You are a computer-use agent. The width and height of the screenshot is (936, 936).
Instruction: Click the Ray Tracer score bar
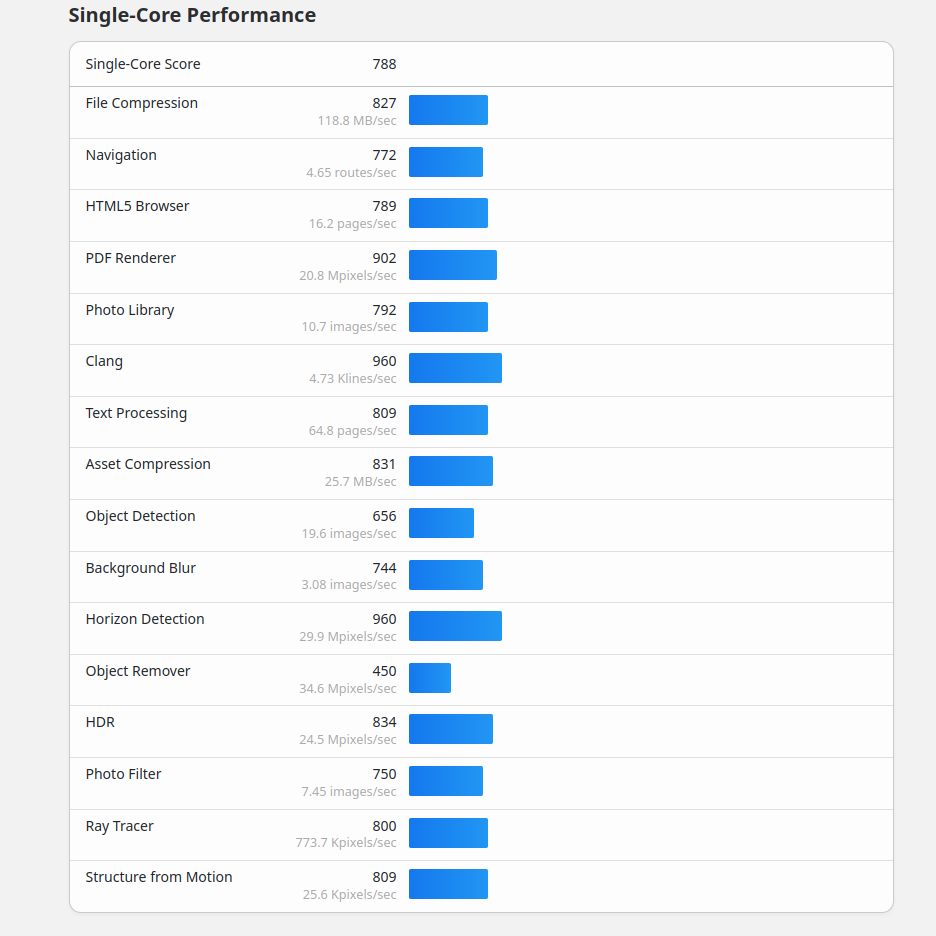point(448,833)
